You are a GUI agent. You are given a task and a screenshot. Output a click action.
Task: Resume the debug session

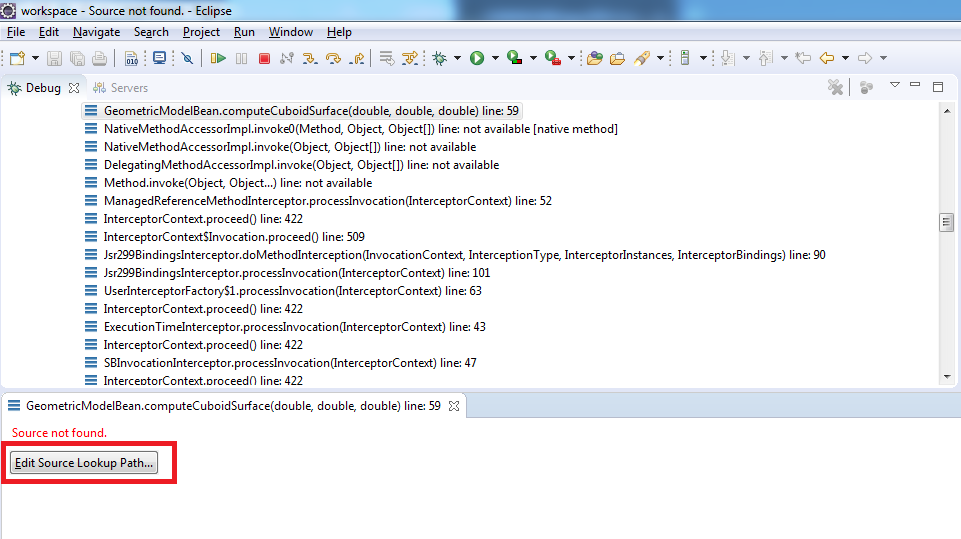[218, 58]
